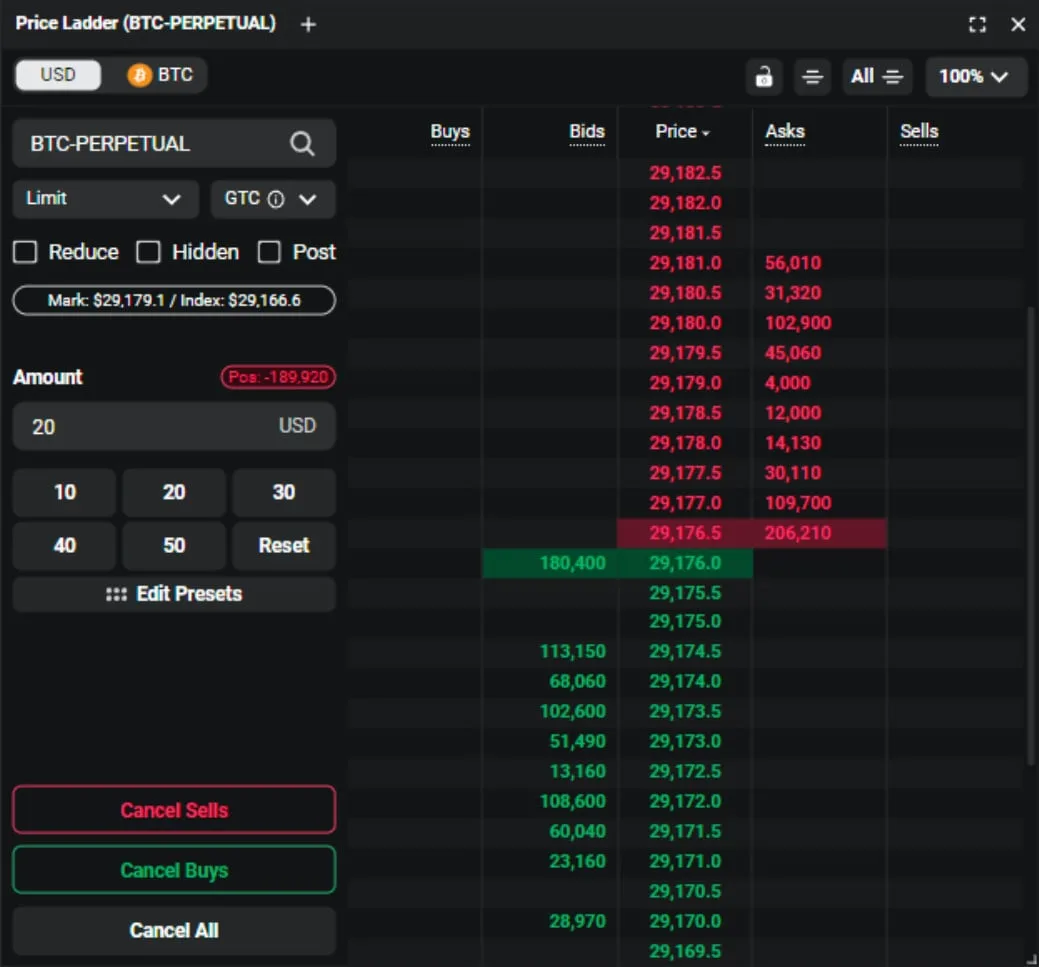Image resolution: width=1039 pixels, height=967 pixels.
Task: Click the ask size 102,900
Action: coord(798,323)
